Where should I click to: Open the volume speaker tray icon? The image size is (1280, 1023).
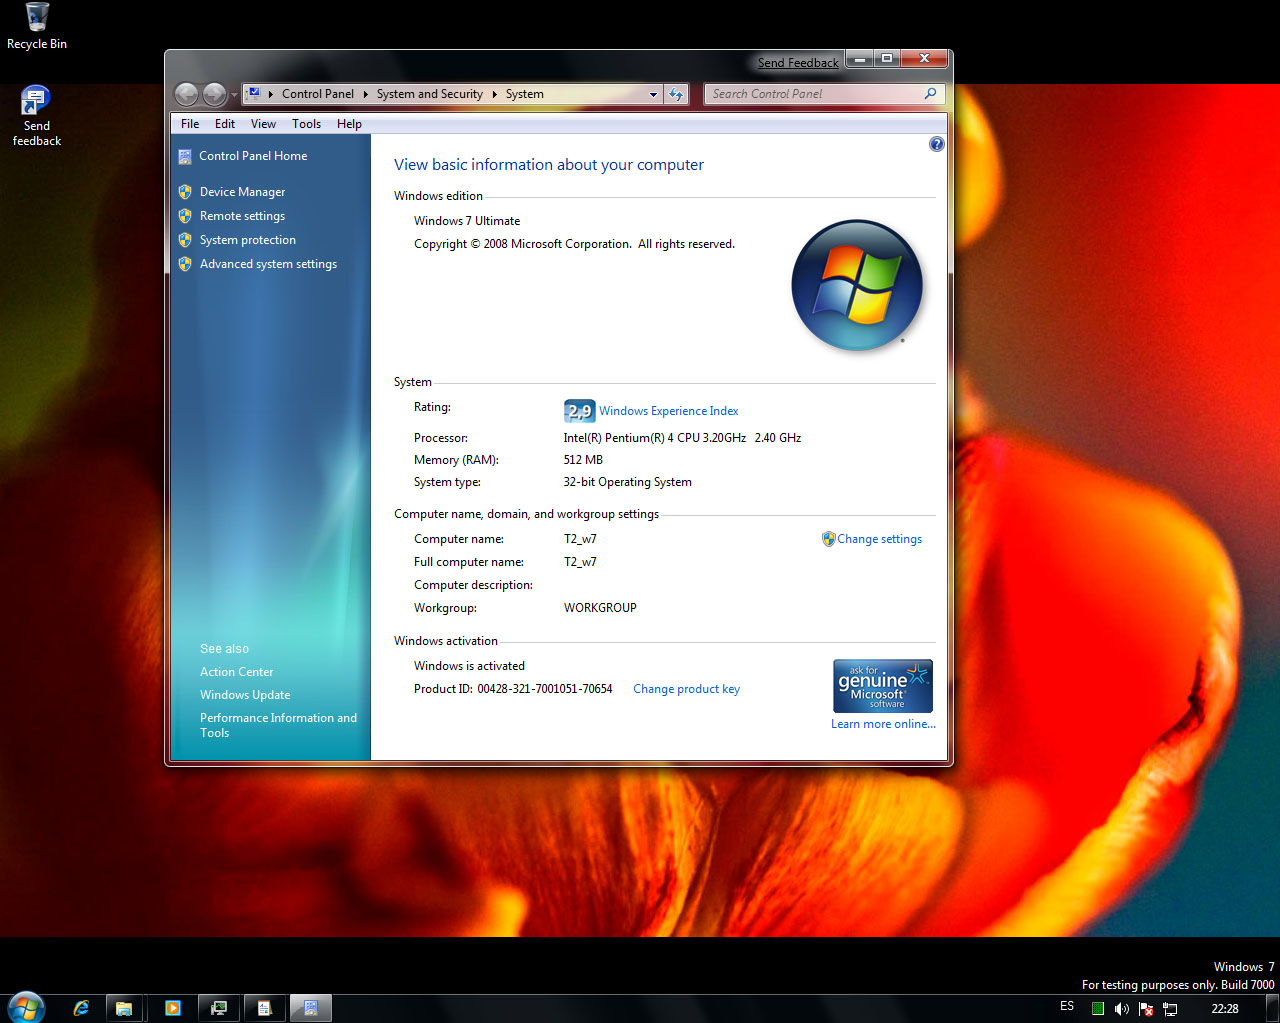[x=1121, y=1009]
